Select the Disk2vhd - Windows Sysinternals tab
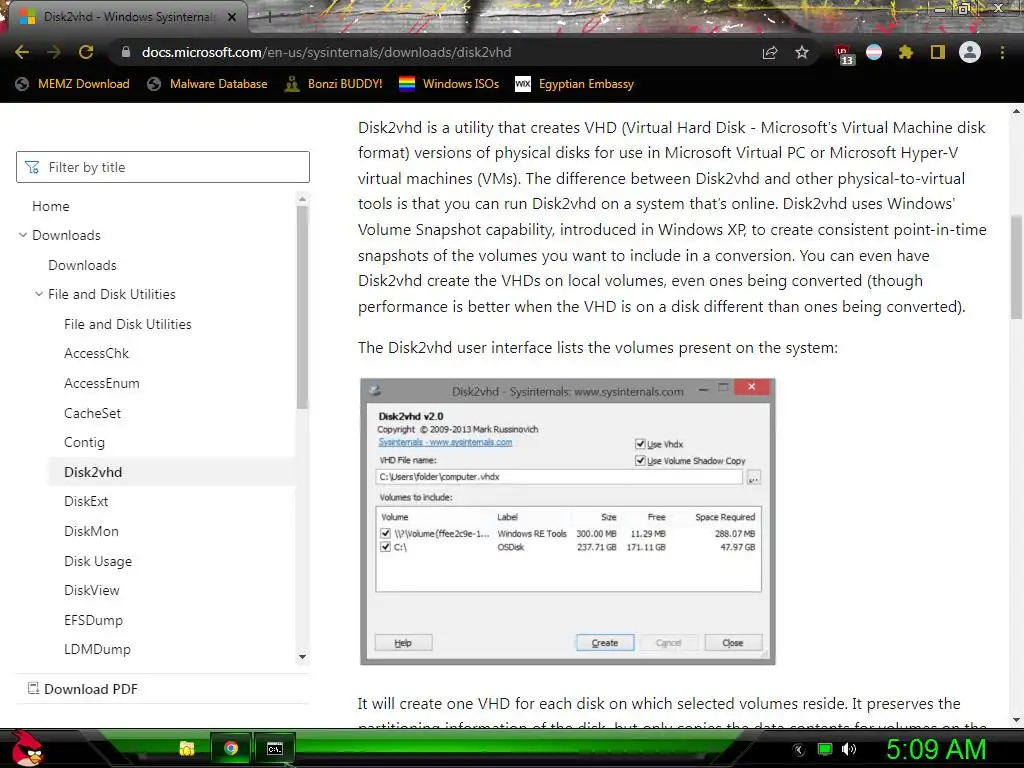The height and width of the screenshot is (768, 1024). [127, 17]
